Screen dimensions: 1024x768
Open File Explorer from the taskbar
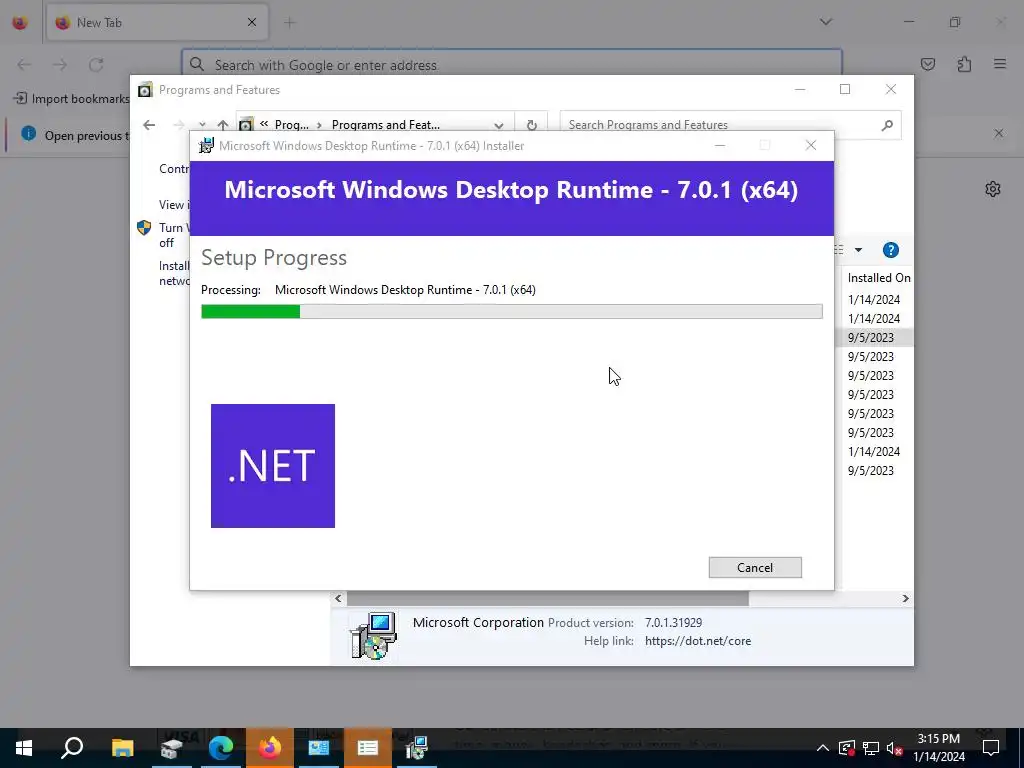(122, 748)
